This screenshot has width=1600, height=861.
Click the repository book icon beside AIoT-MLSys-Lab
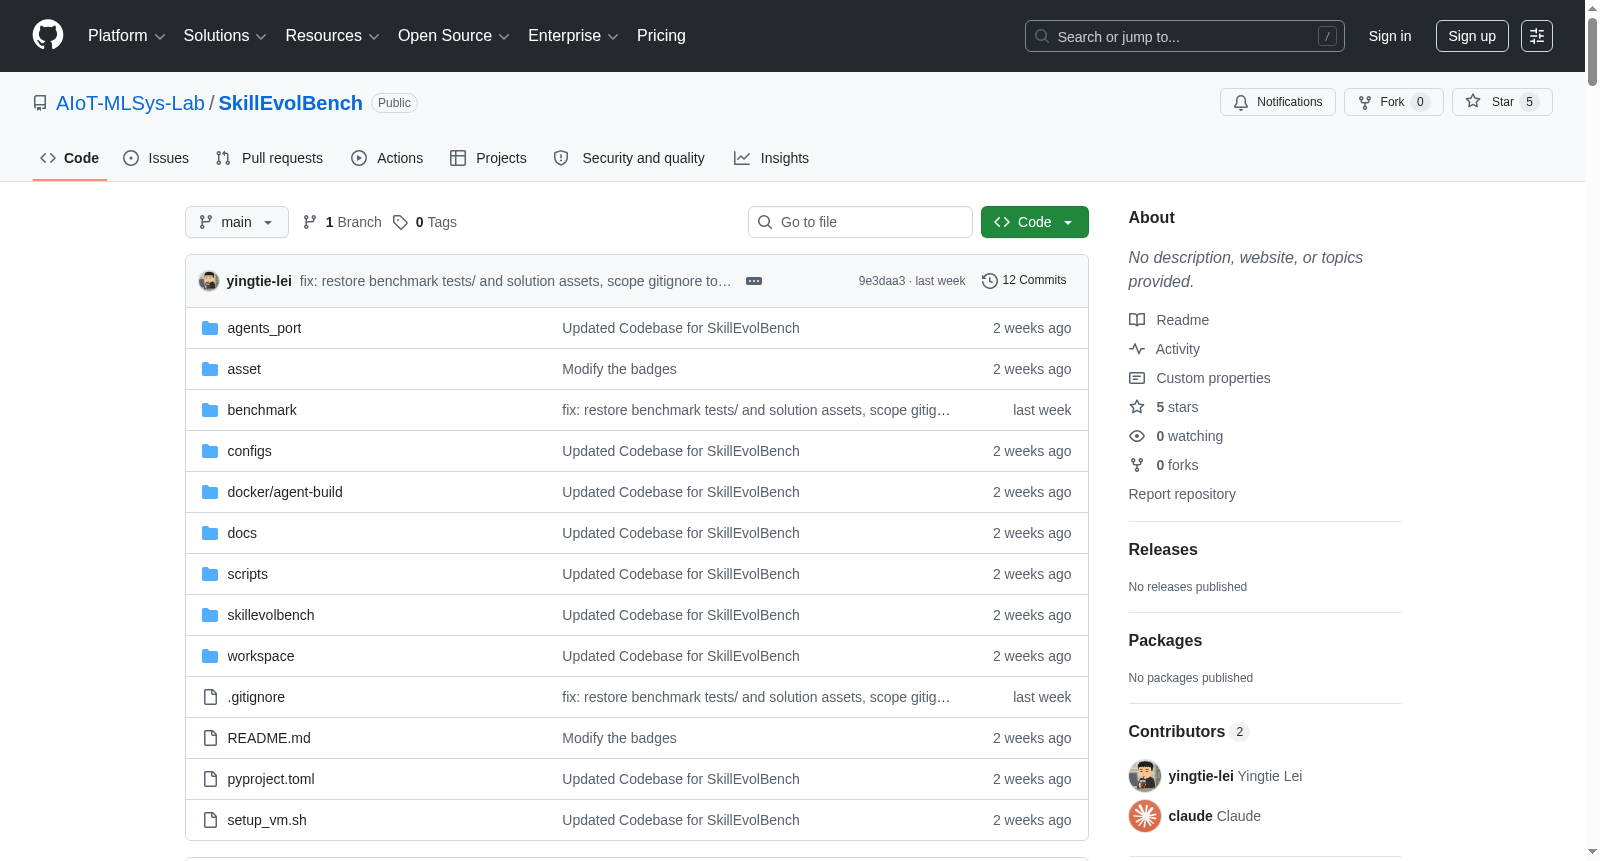click(40, 103)
